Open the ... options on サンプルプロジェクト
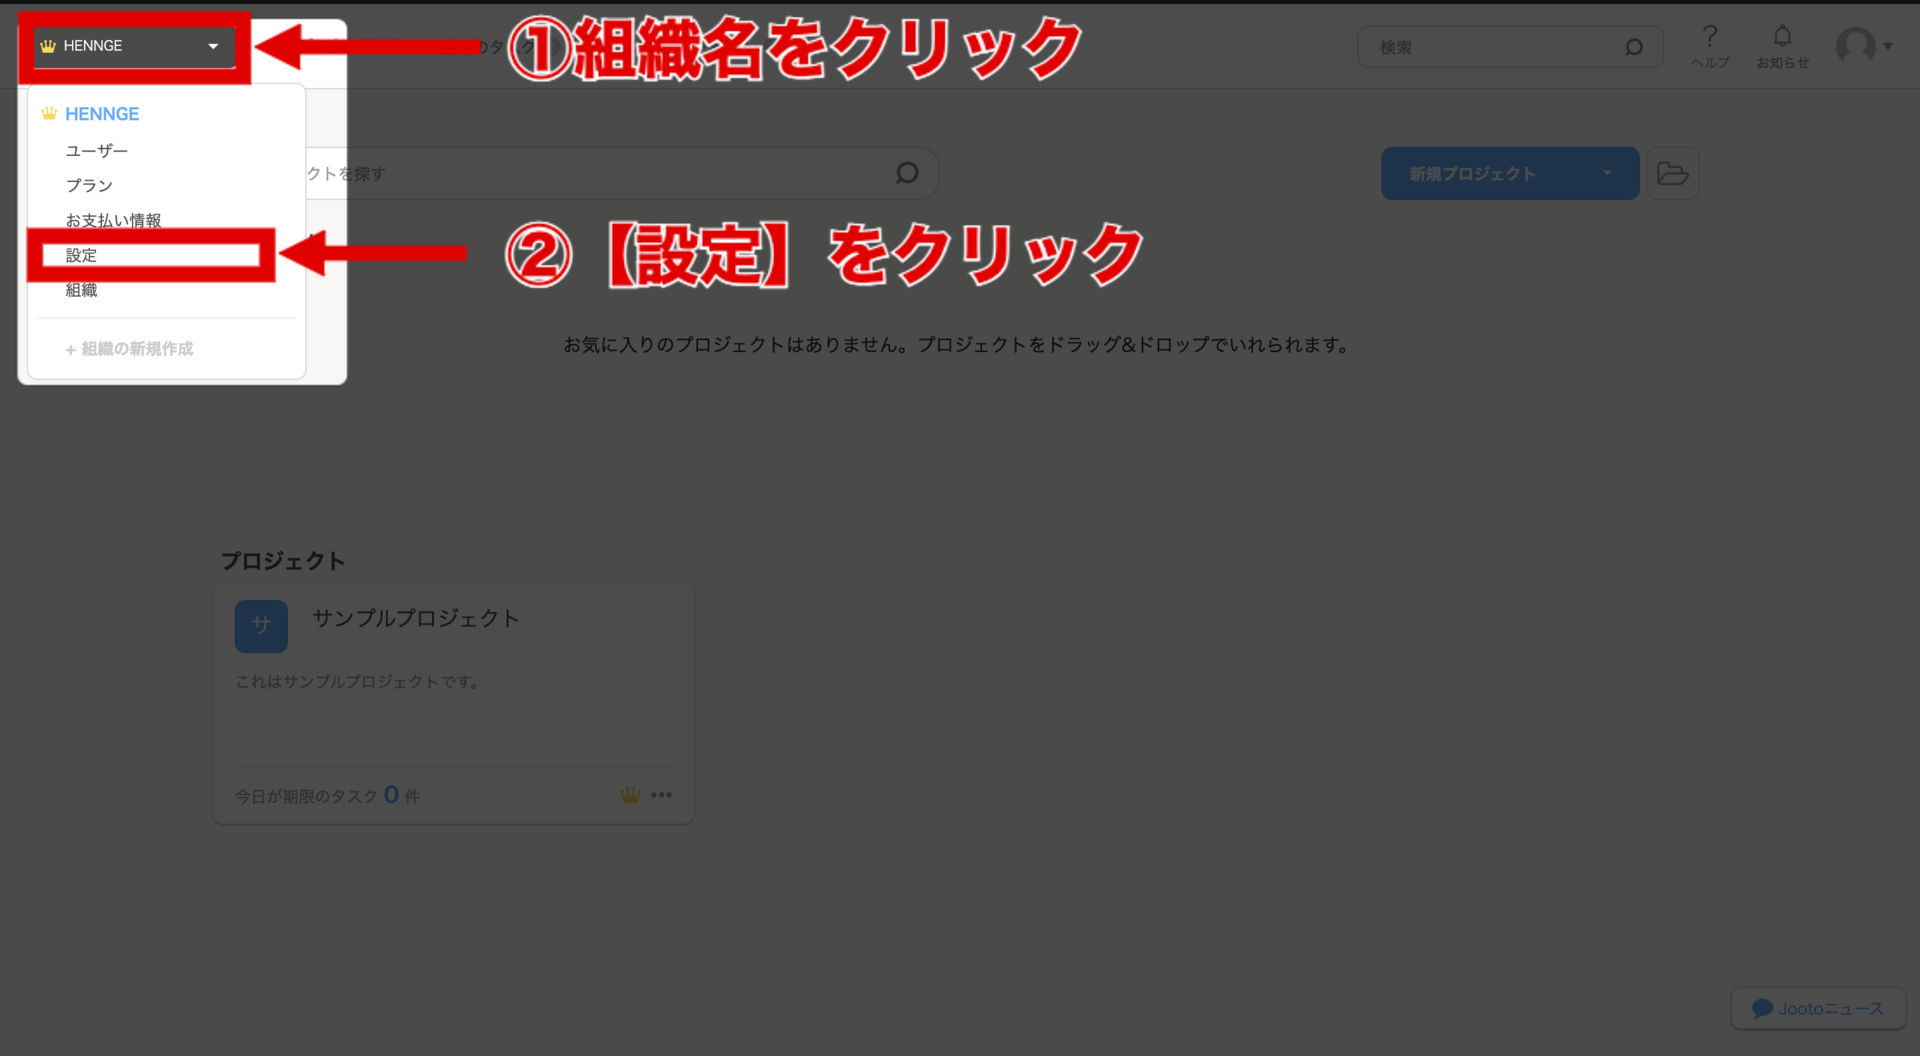This screenshot has width=1920, height=1056. 662,794
